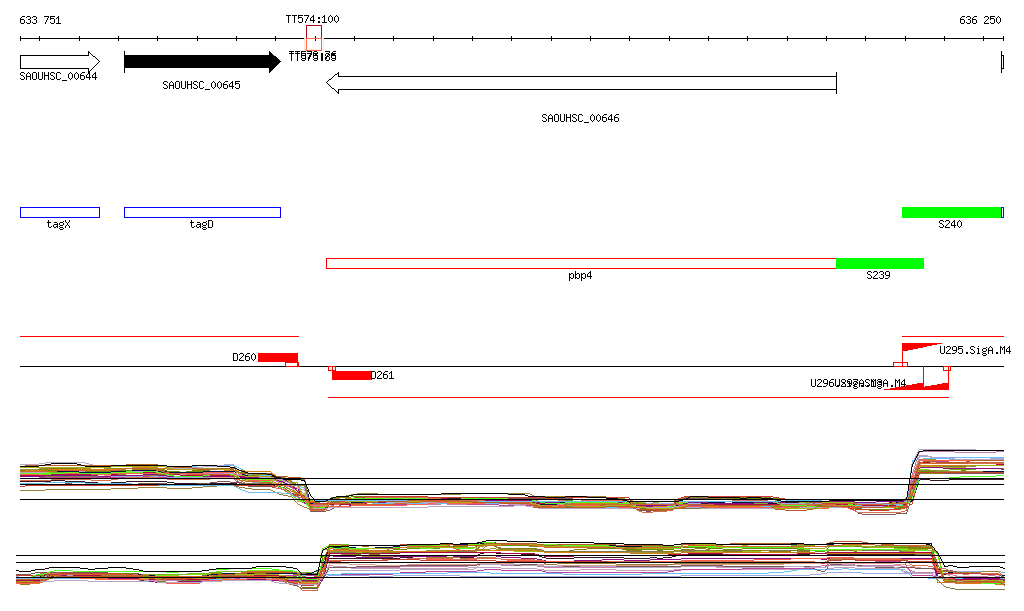This screenshot has height=611, width=1024.
Task: Click the green S240 segment bar
Action: pyautogui.click(x=951, y=212)
